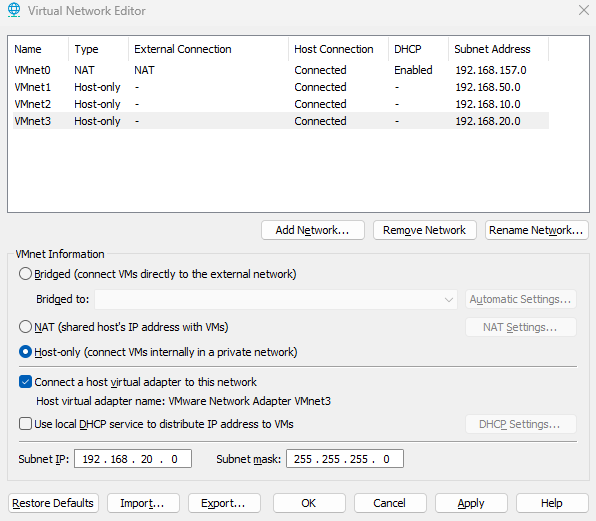
Task: Uncheck Connect a host virtual adapter
Action: pyautogui.click(x=25, y=382)
